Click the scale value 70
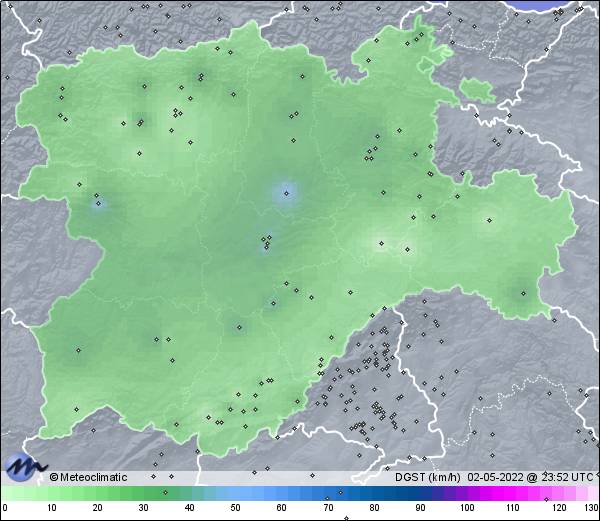This screenshot has height=521, width=600. click(x=328, y=508)
